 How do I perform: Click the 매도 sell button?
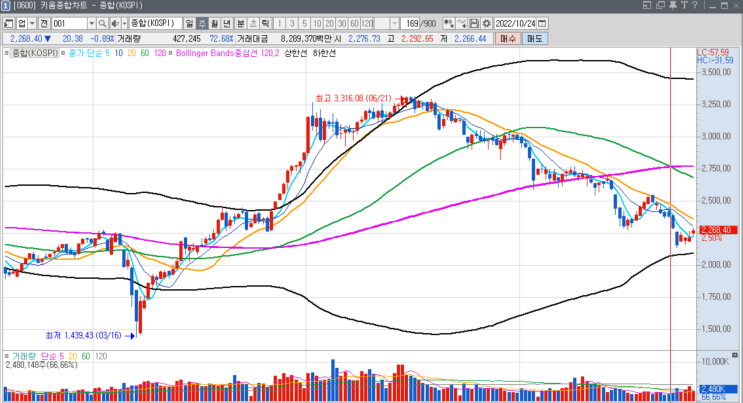point(535,38)
